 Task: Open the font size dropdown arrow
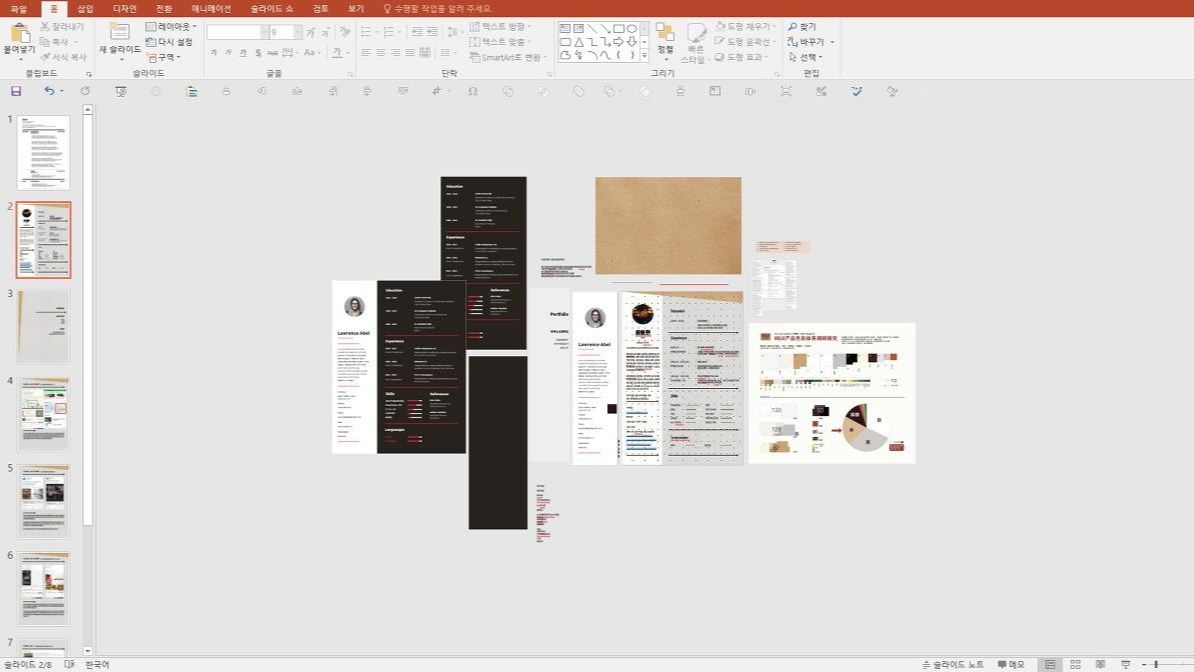[x=298, y=32]
